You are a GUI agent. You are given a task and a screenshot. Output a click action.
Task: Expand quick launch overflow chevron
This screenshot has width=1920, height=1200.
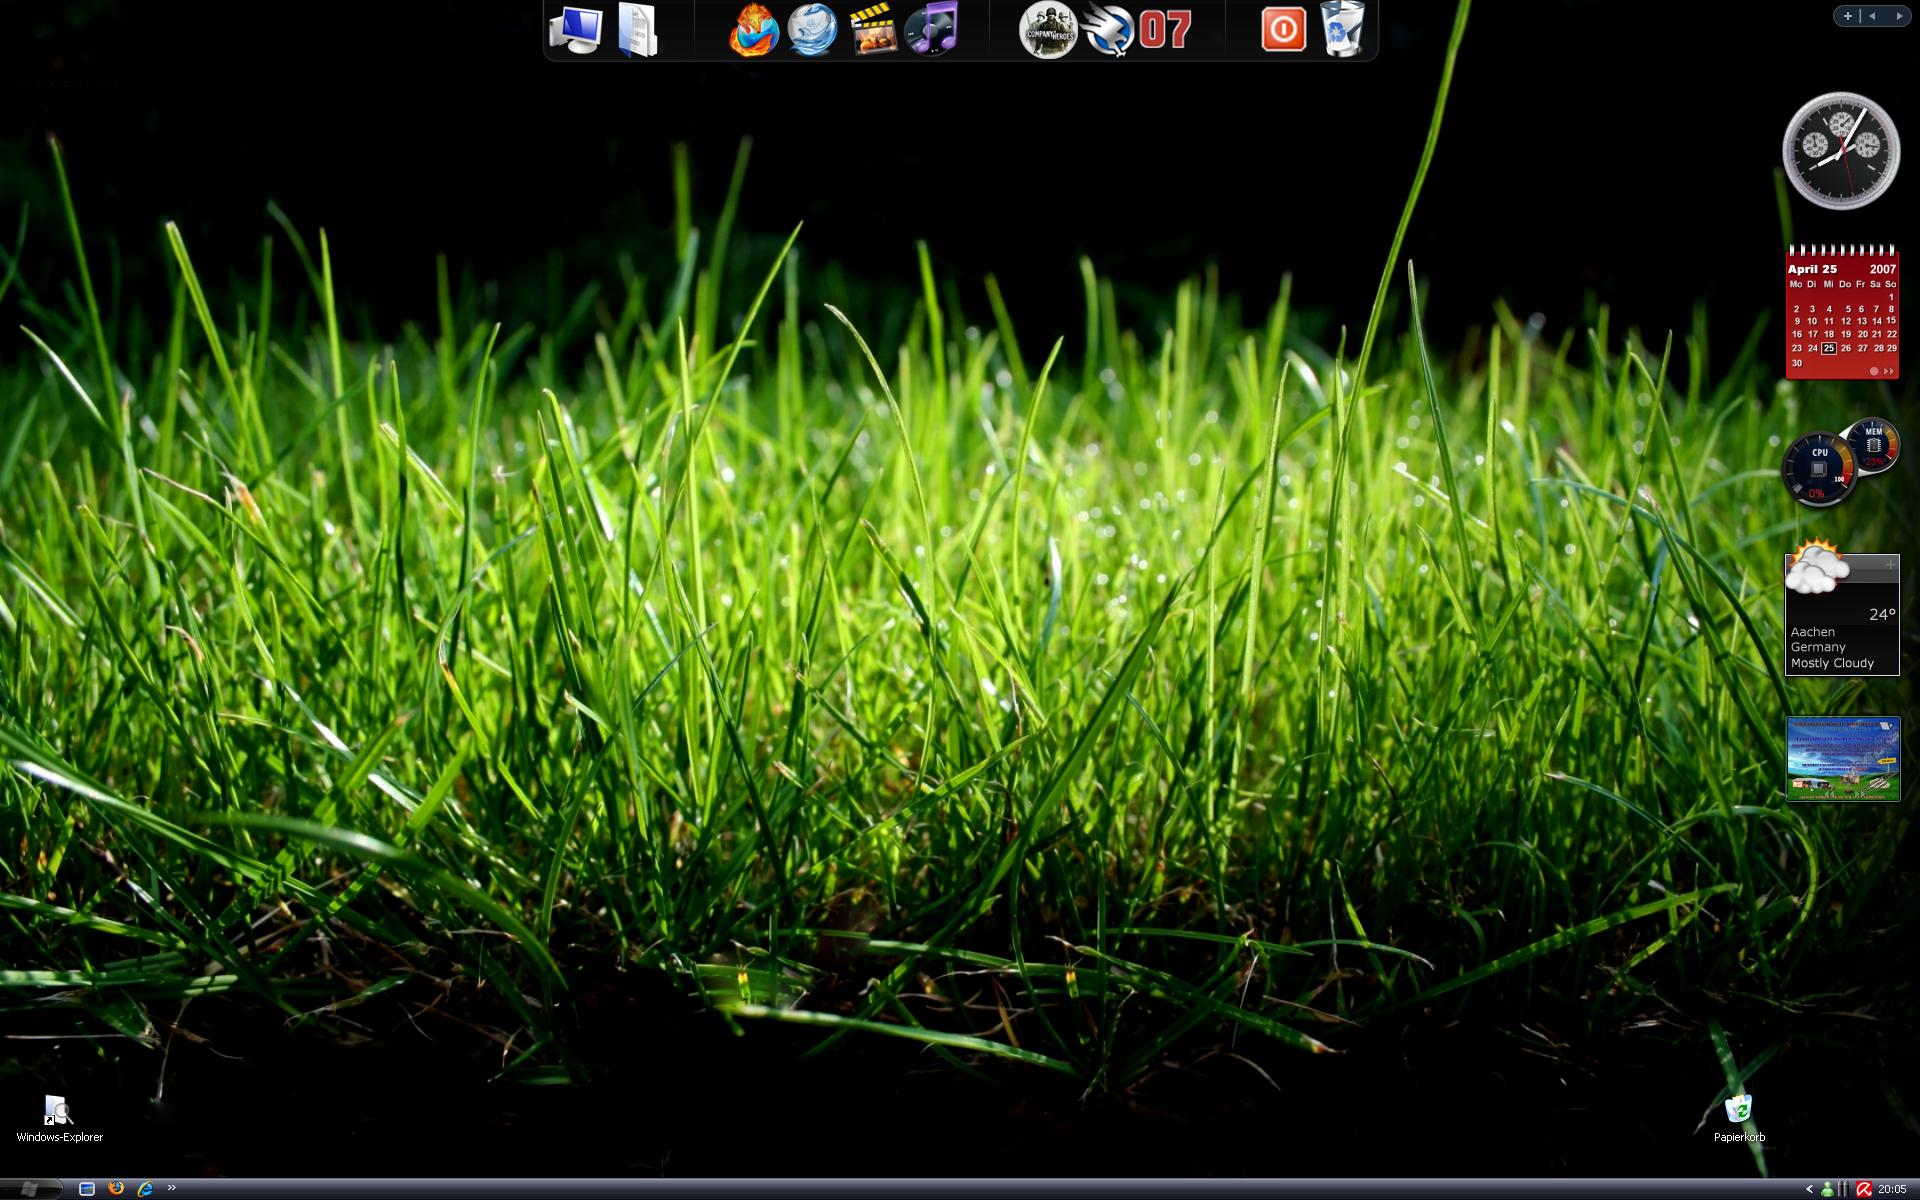coord(172,1188)
